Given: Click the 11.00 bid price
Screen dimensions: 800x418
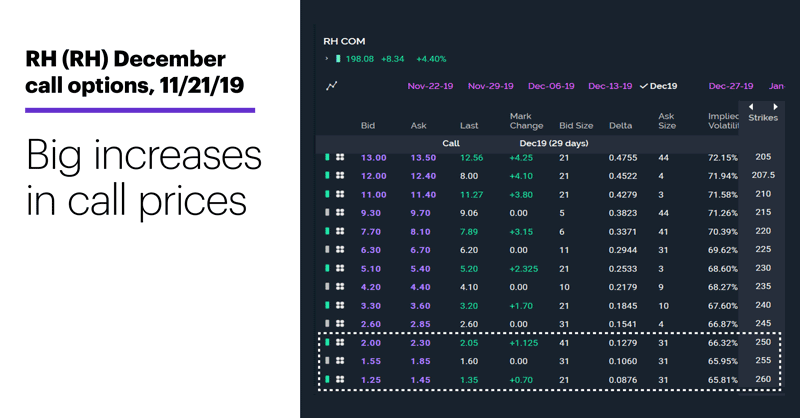Looking at the screenshot, I should (373, 194).
